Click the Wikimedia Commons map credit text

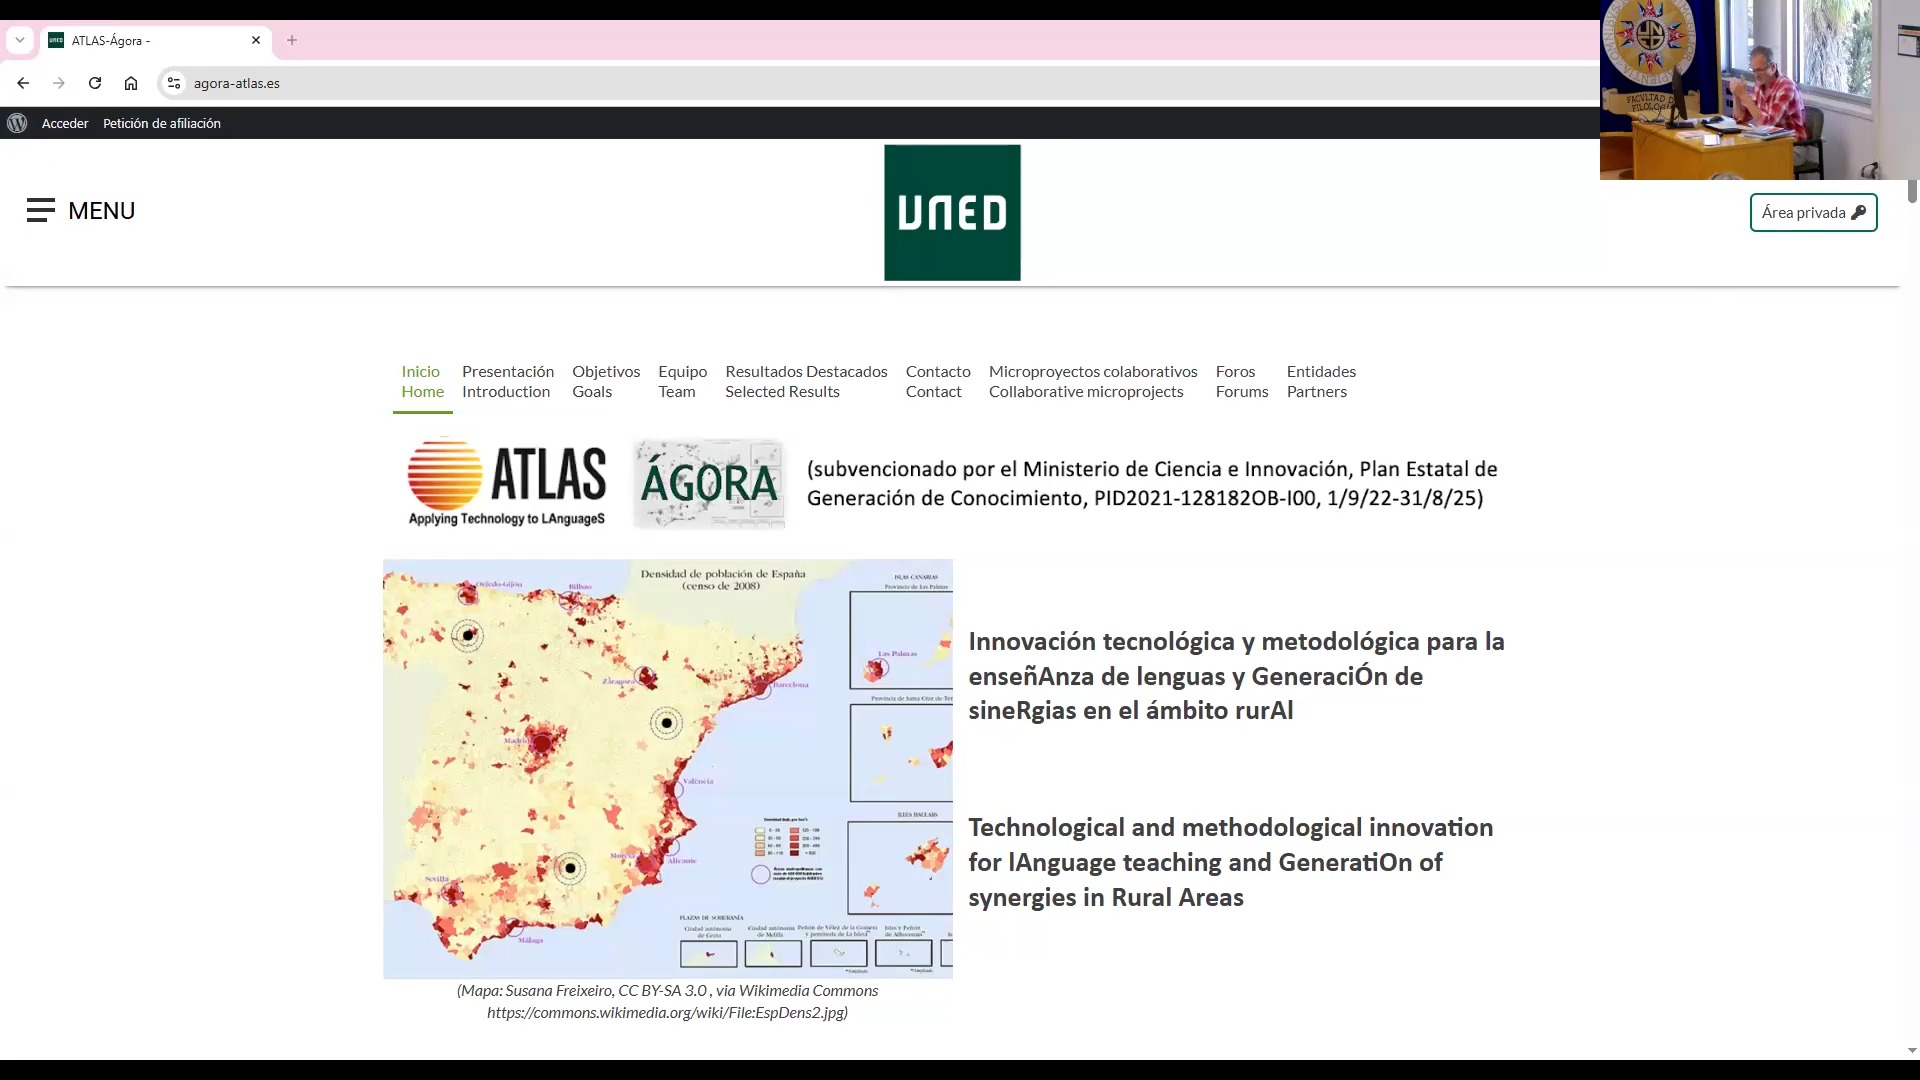click(x=667, y=1001)
